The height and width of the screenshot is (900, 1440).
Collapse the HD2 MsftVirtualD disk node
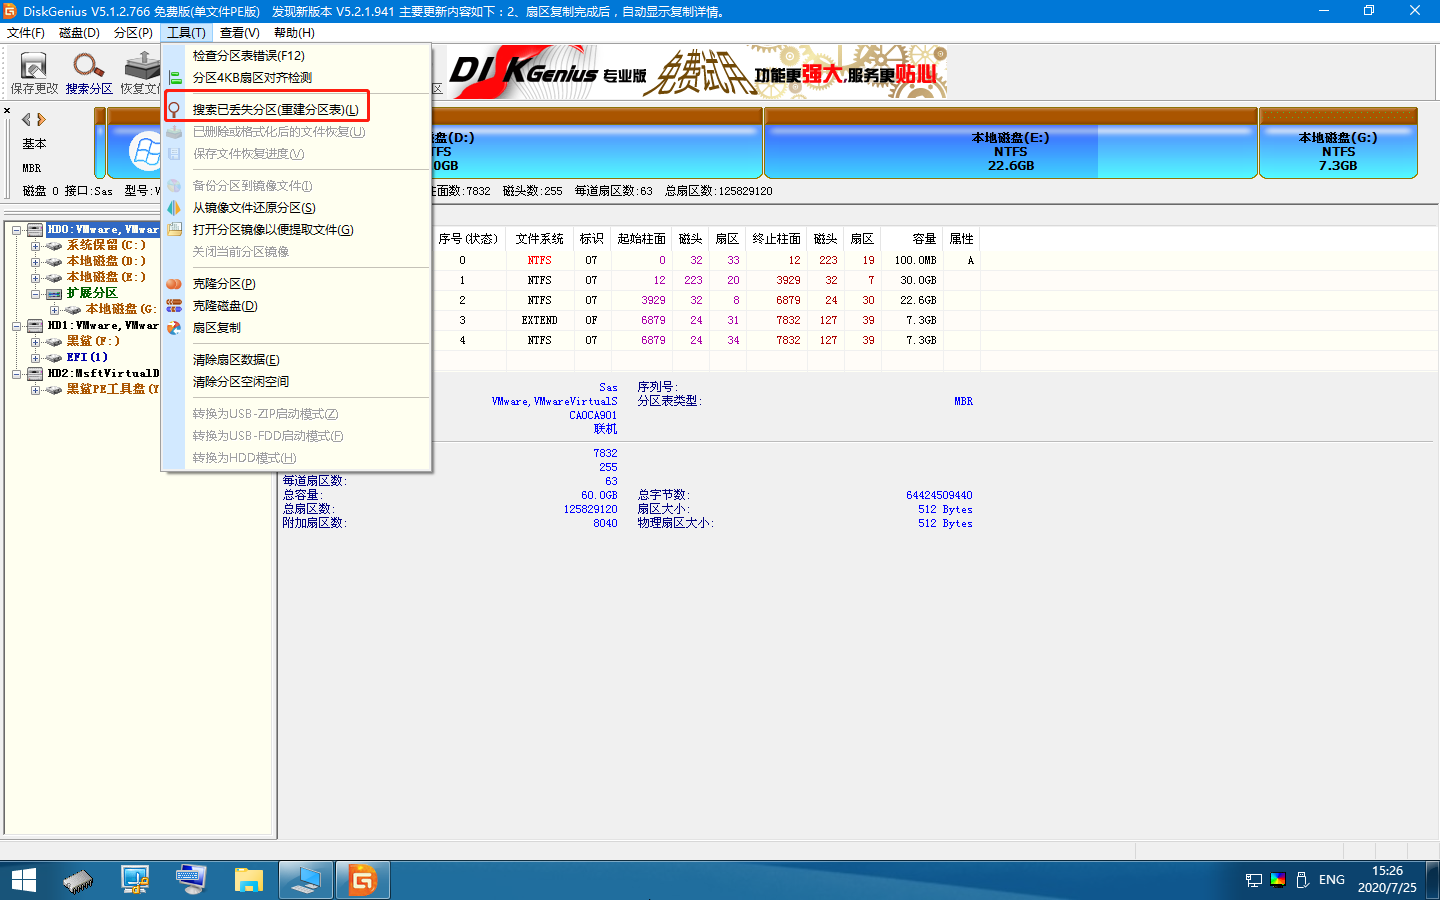tap(17, 374)
